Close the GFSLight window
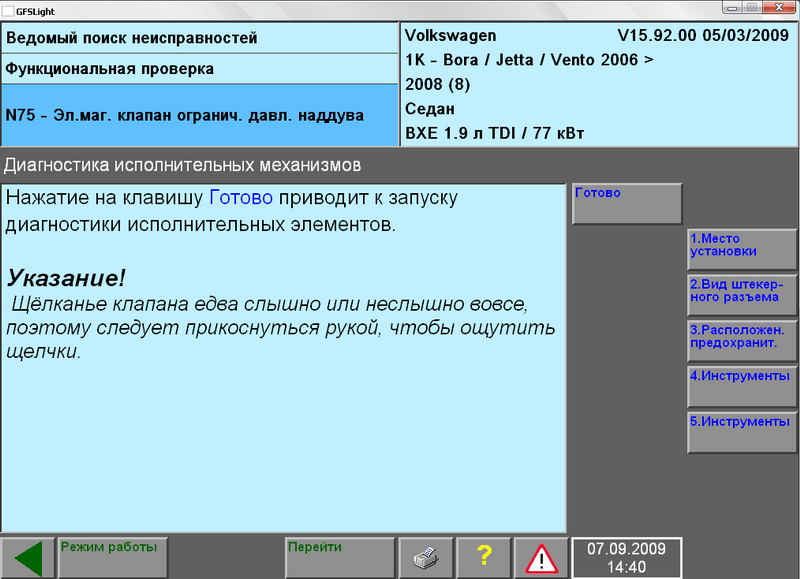Screen dimensions: 800x579 click(780, 7)
